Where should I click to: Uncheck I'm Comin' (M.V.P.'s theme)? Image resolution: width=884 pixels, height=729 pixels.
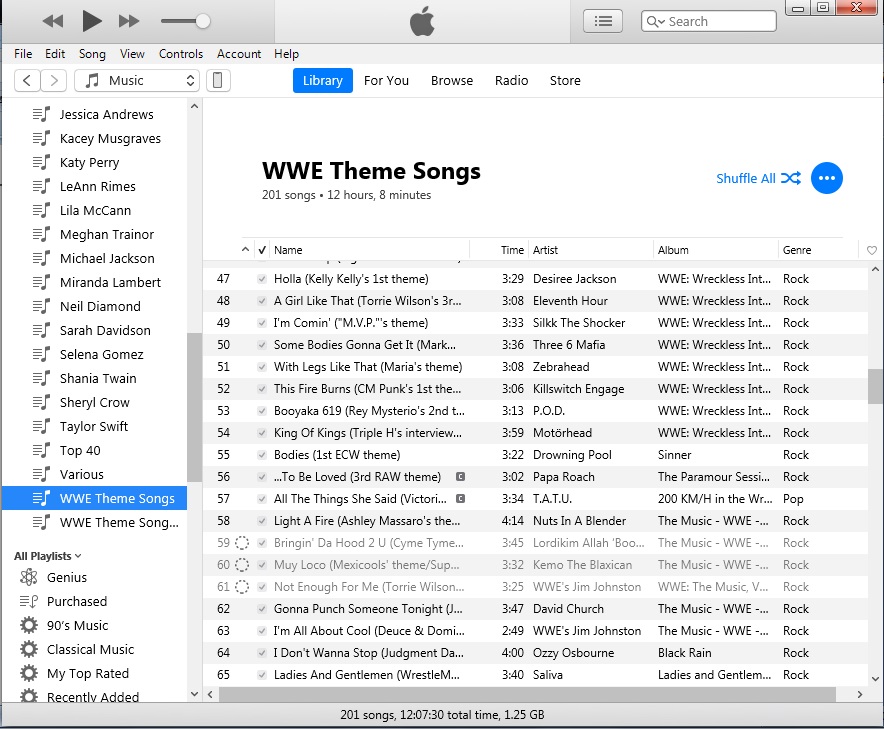tap(262, 322)
